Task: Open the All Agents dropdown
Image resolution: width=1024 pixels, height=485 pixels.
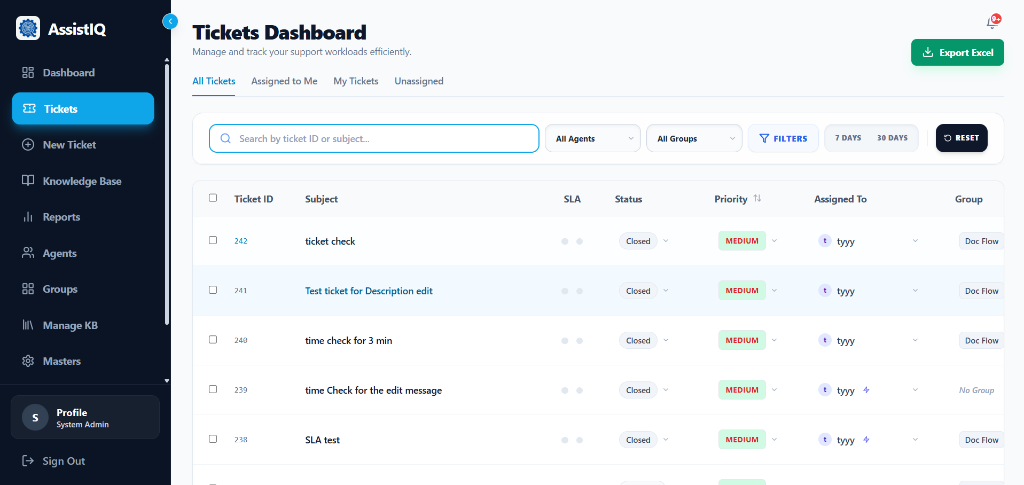Action: pyautogui.click(x=593, y=138)
